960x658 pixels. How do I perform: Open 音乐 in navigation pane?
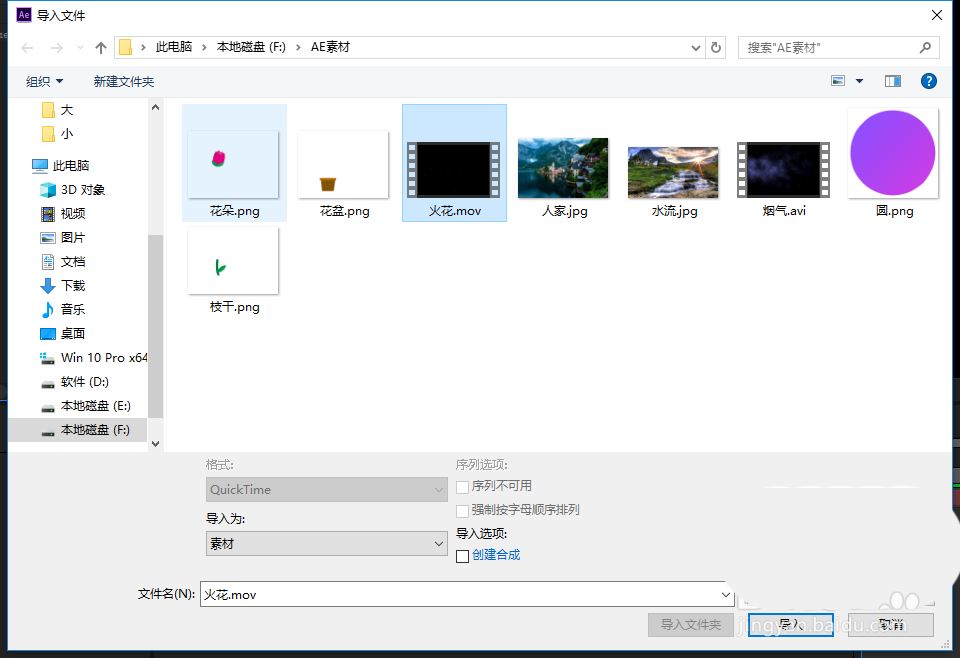pos(73,310)
